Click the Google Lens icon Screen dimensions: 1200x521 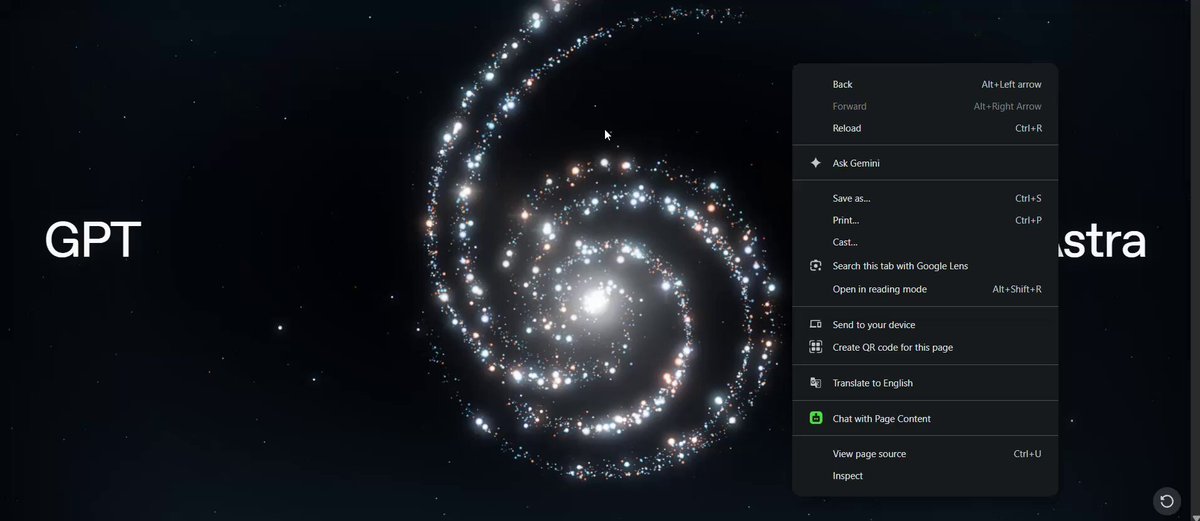[x=815, y=266]
